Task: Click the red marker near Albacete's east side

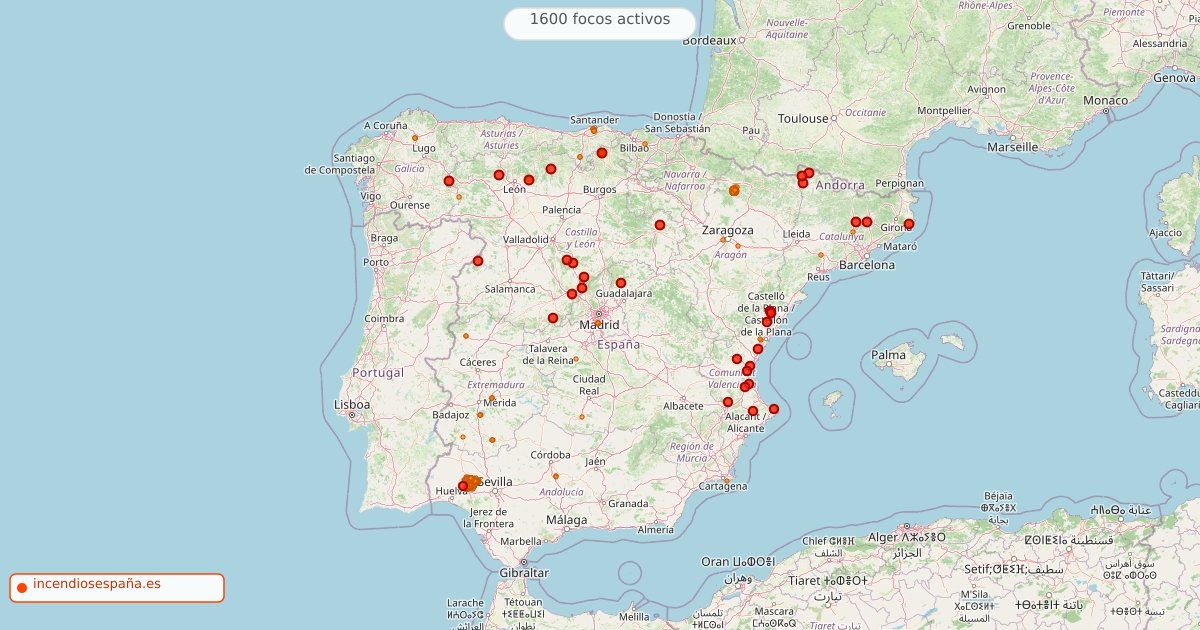Action: (x=728, y=402)
